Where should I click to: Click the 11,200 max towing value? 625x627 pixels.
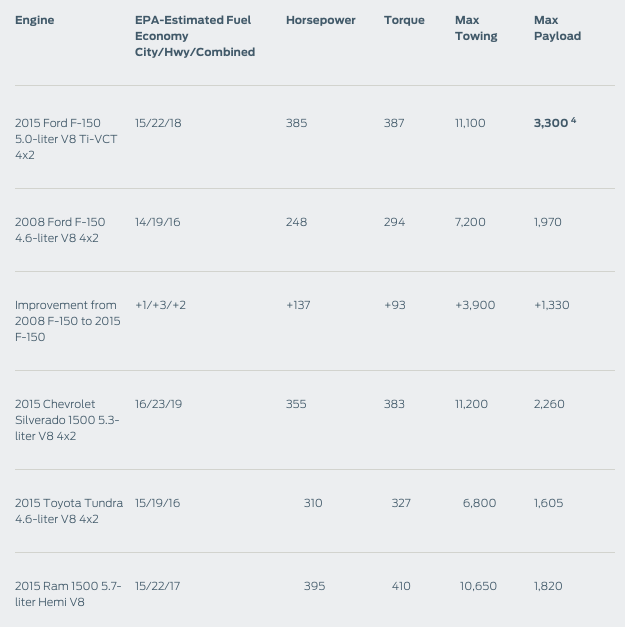pyautogui.click(x=471, y=404)
